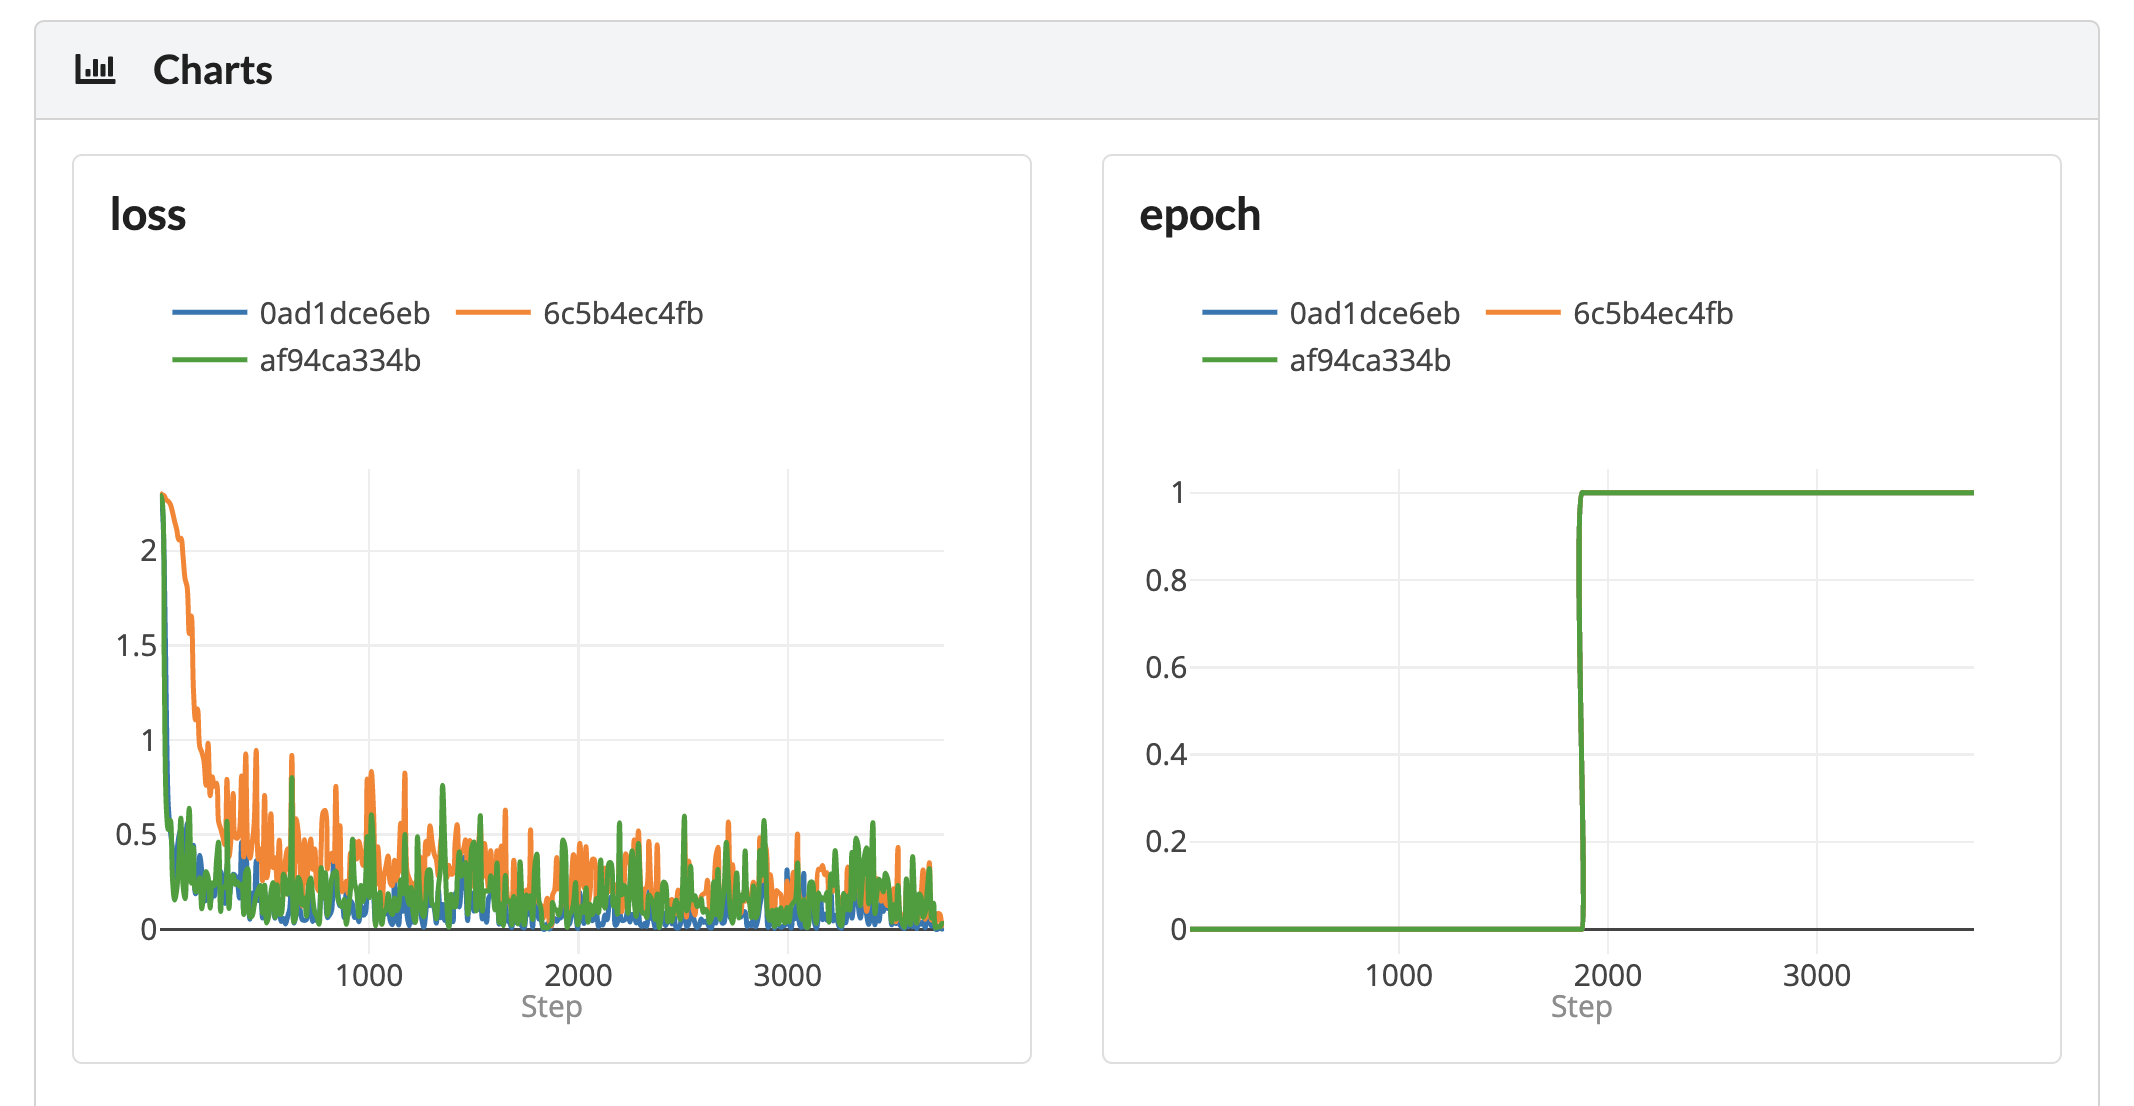Toggle 0ad1dce6eb label in loss legend
Screen dimensions: 2134x1106
(344, 313)
